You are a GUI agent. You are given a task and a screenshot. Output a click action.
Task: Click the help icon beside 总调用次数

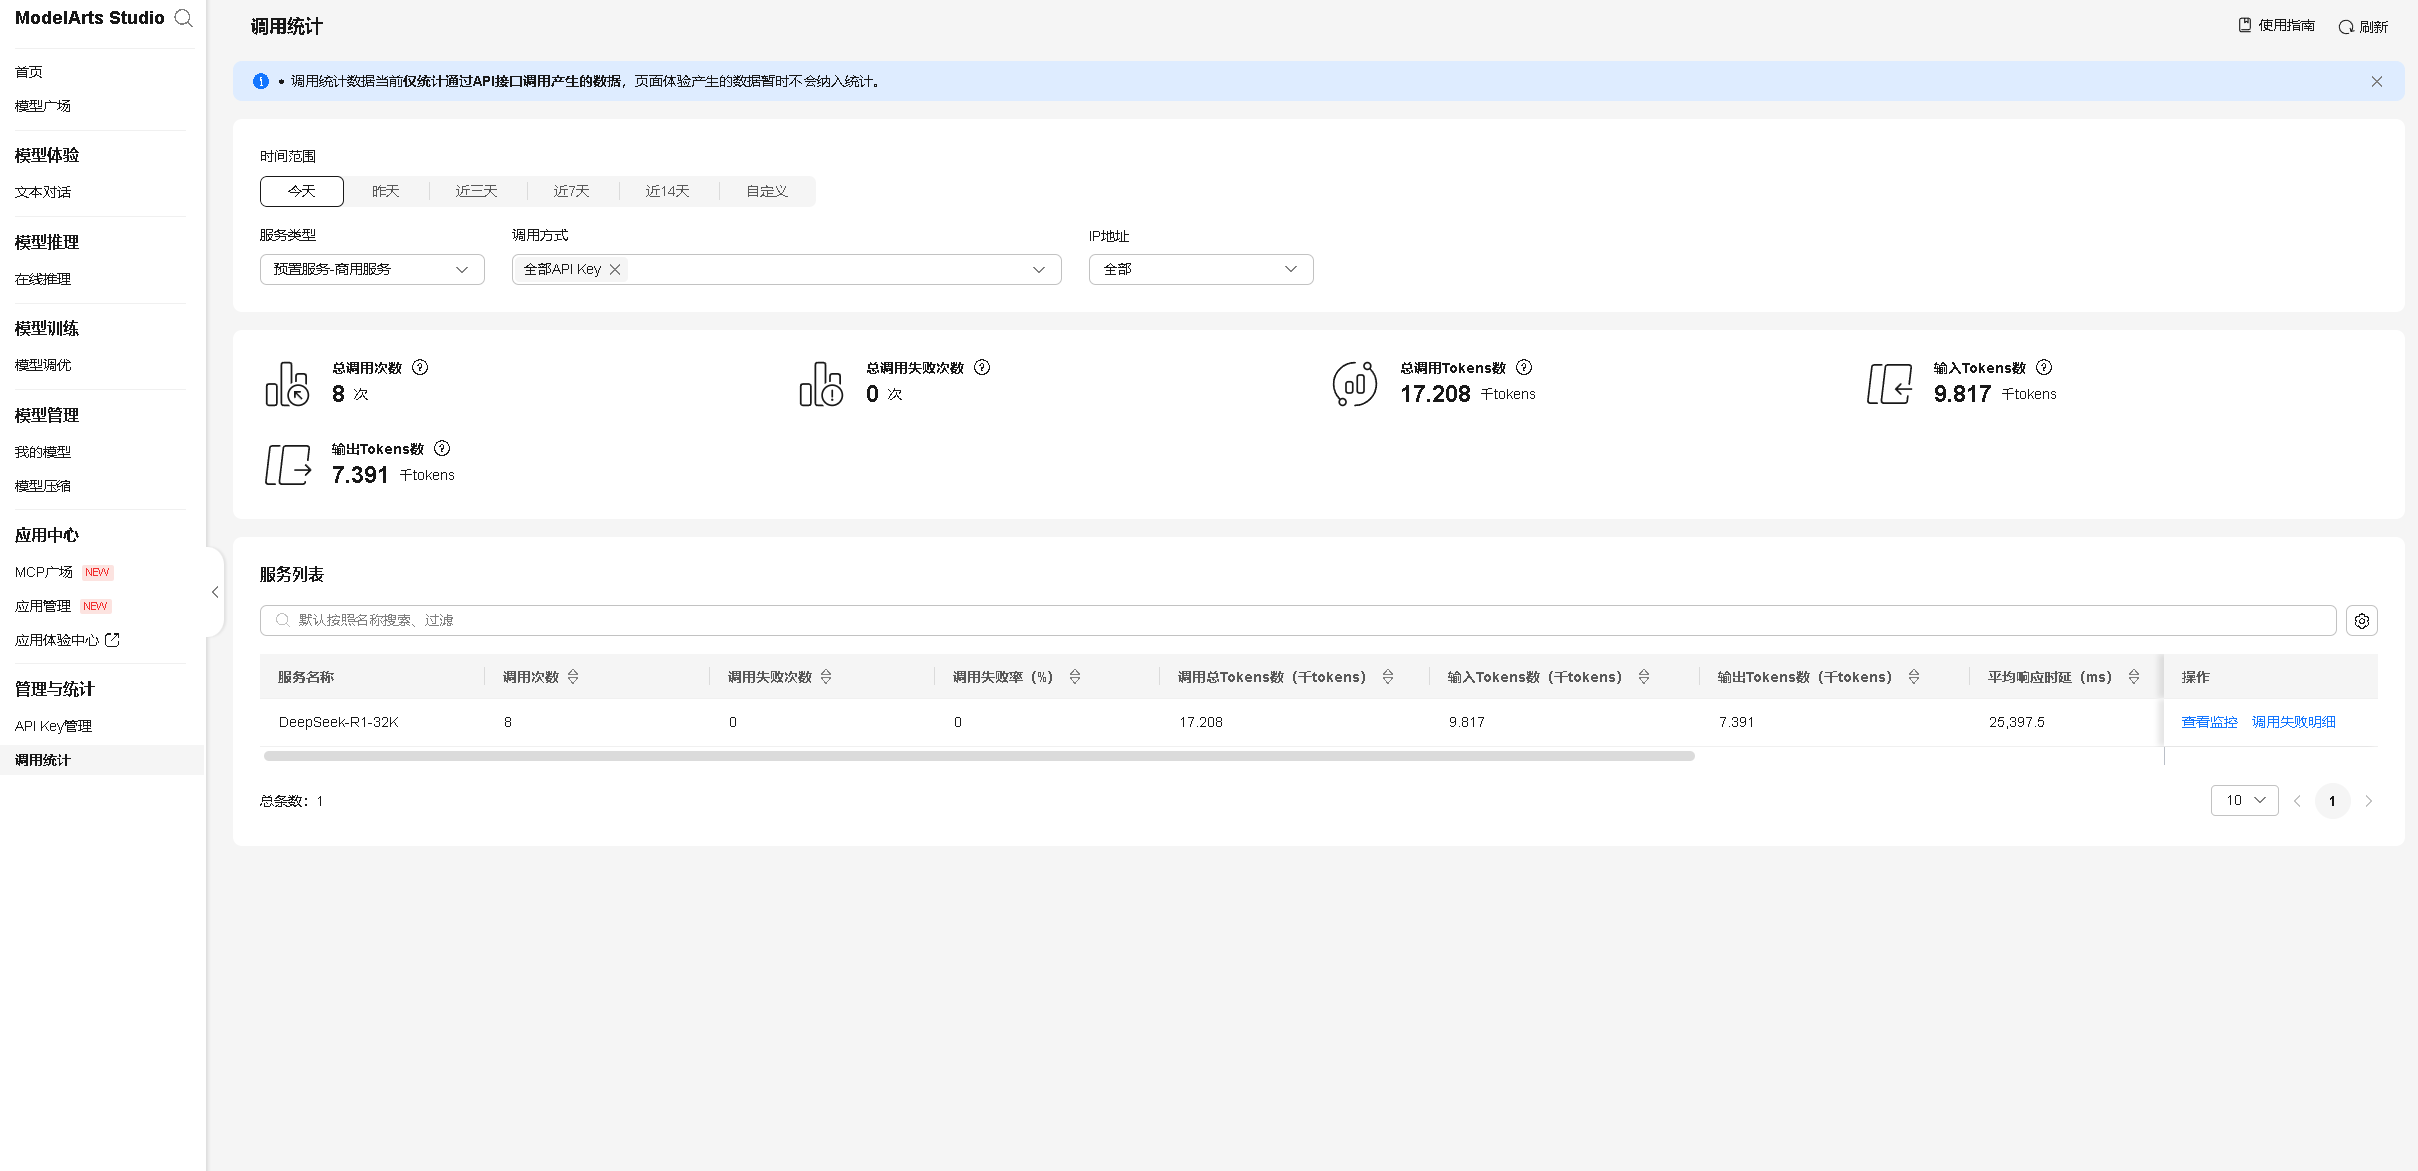pos(420,367)
